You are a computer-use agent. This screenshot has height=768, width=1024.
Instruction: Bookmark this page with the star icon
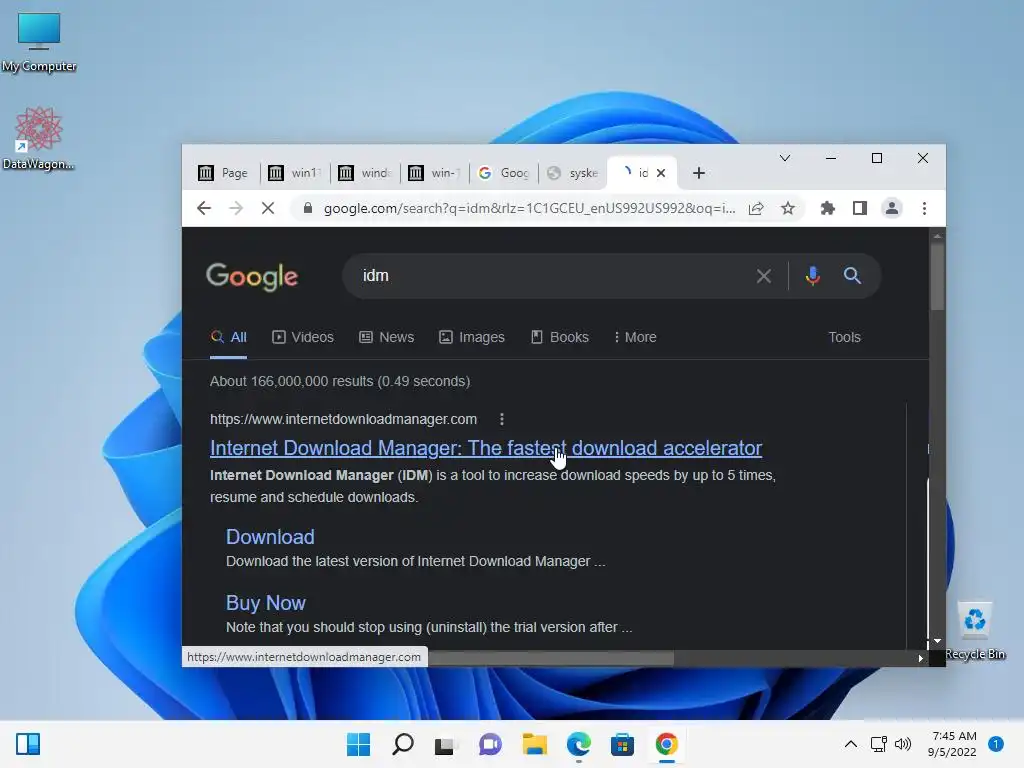[788, 208]
